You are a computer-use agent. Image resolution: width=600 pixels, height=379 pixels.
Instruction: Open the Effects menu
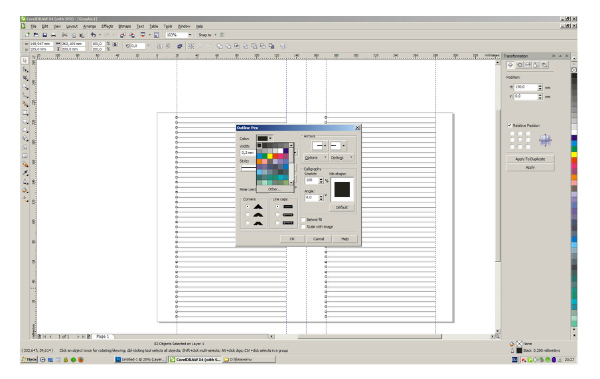[107, 26]
